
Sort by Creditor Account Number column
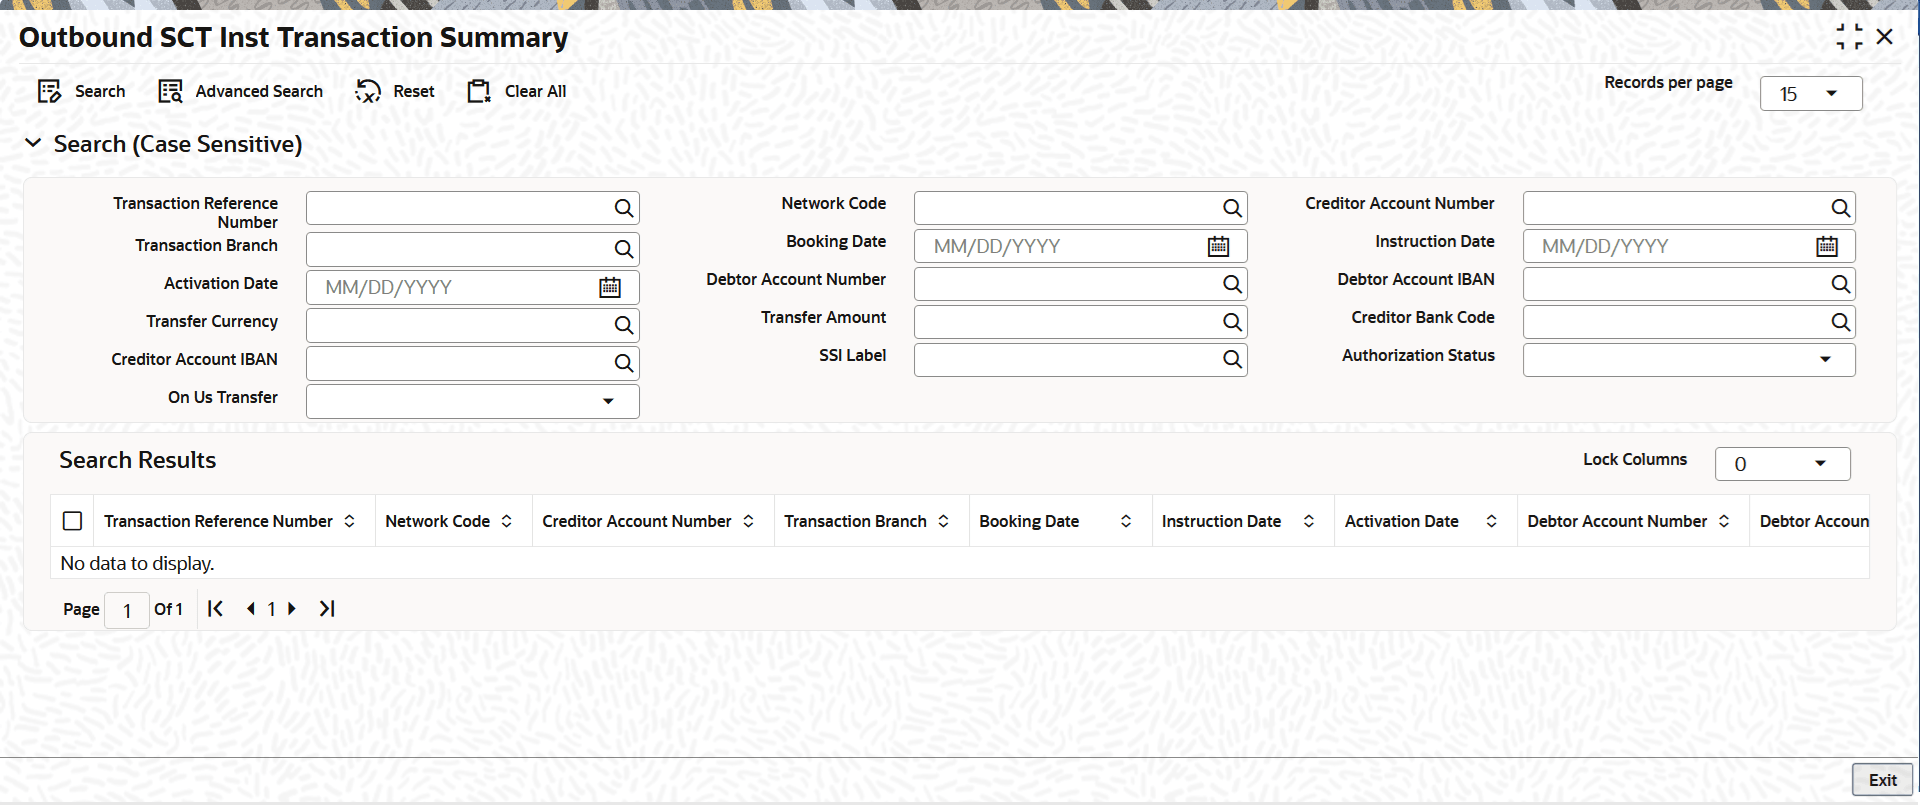[748, 521]
